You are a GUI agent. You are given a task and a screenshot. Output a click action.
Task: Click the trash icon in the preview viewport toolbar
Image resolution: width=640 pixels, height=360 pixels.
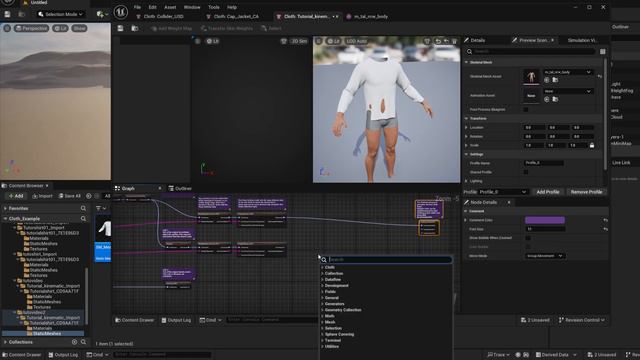[454, 41]
